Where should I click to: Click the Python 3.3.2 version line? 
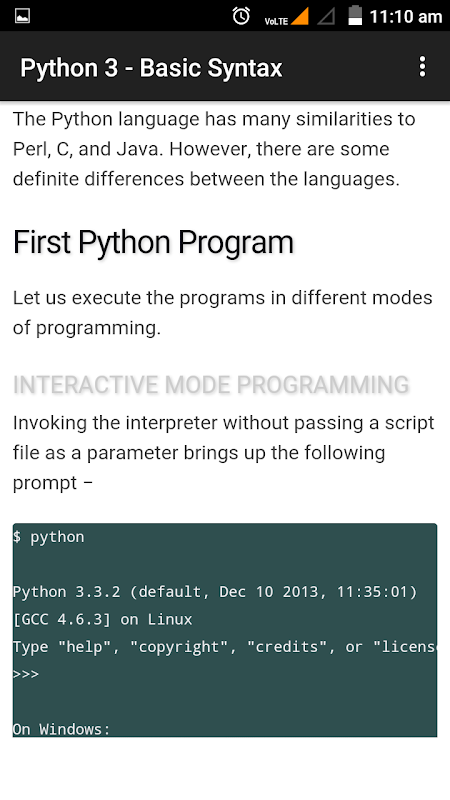[x=215, y=592]
